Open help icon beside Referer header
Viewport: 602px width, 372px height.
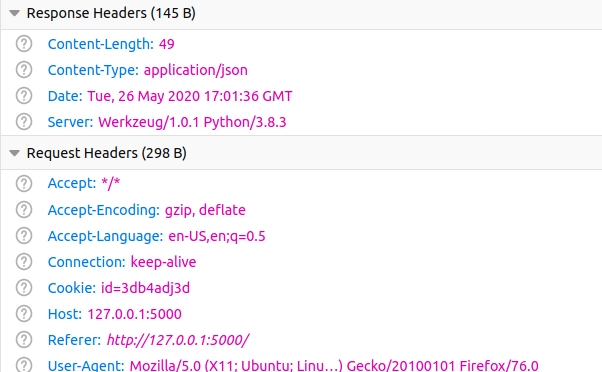coord(24,340)
